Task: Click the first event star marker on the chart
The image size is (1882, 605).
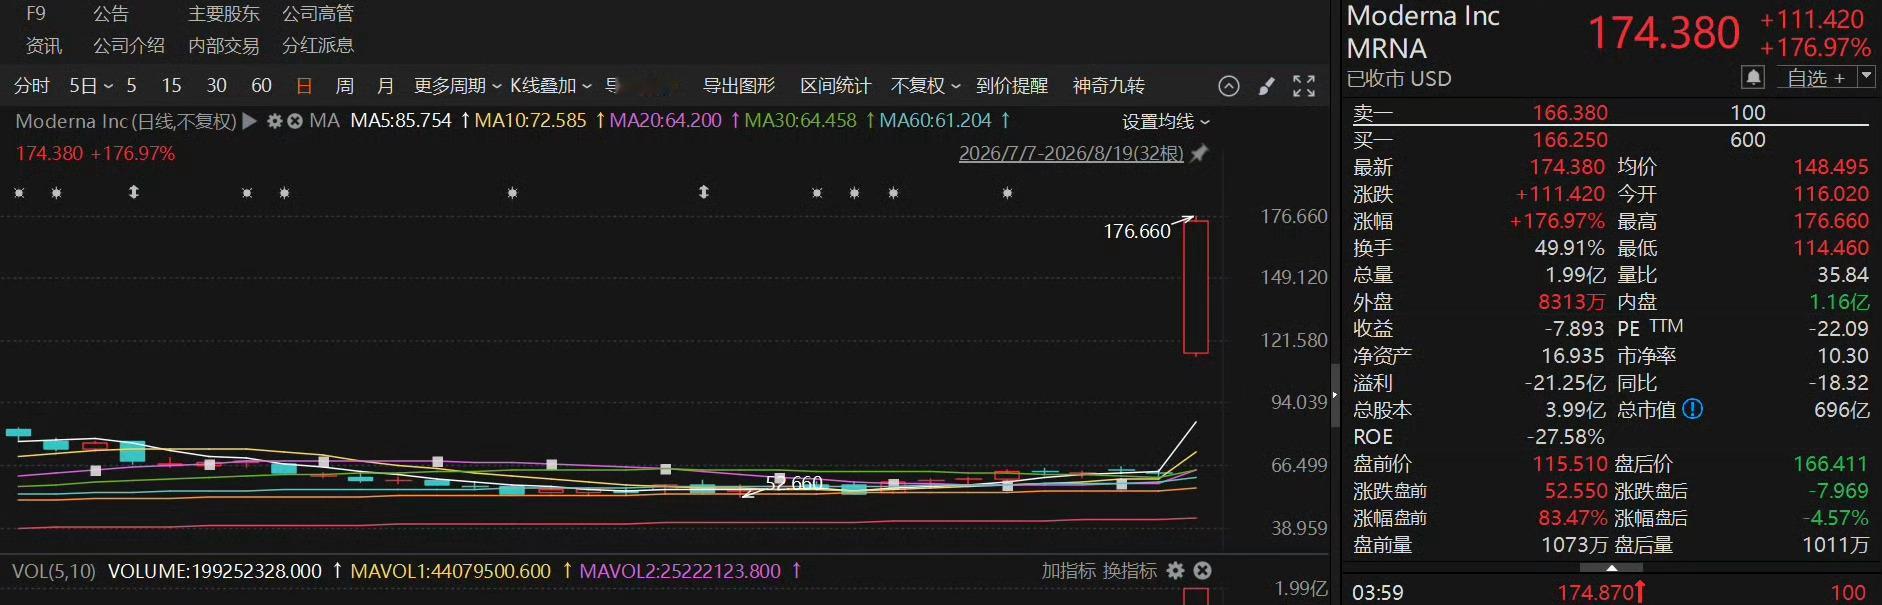Action: 19,192
